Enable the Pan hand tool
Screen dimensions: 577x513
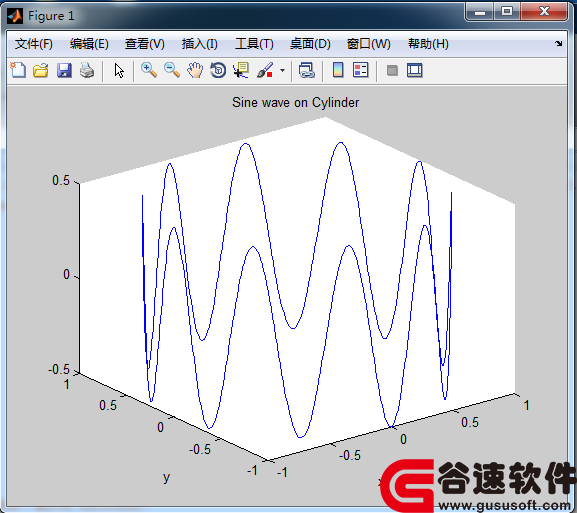195,70
